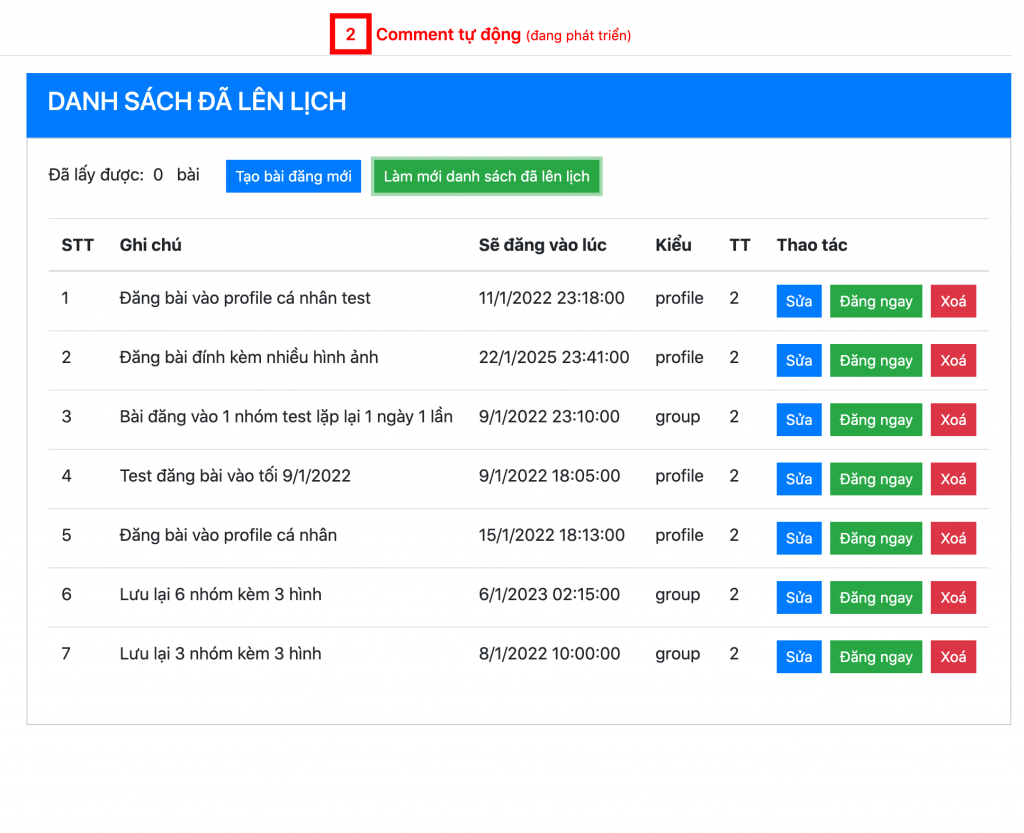Click Xoá in row 7
The image size is (1024, 833).
[x=953, y=657]
